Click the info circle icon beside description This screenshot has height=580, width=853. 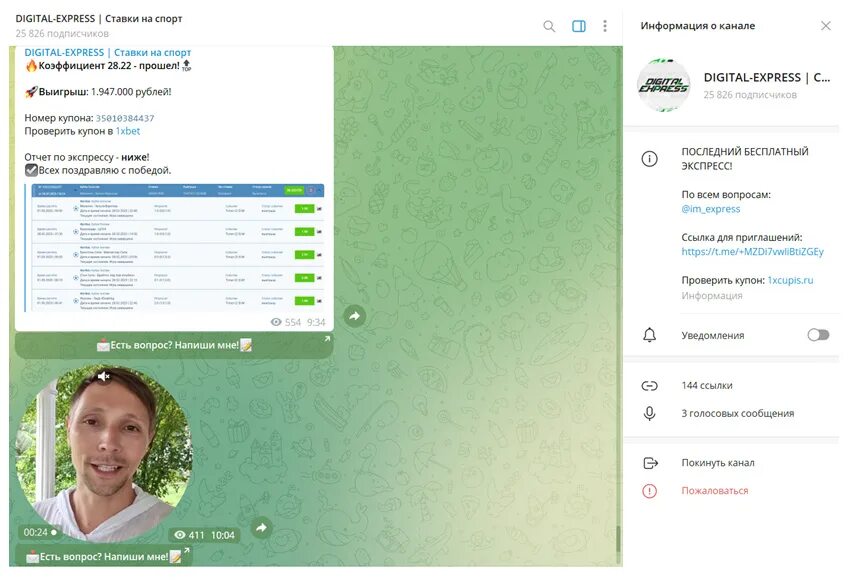650,159
